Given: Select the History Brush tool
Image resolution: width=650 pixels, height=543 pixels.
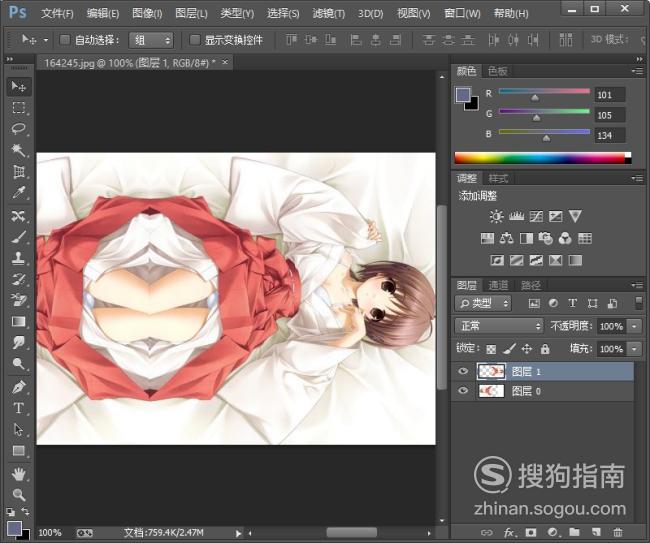Looking at the screenshot, I should 18,279.
